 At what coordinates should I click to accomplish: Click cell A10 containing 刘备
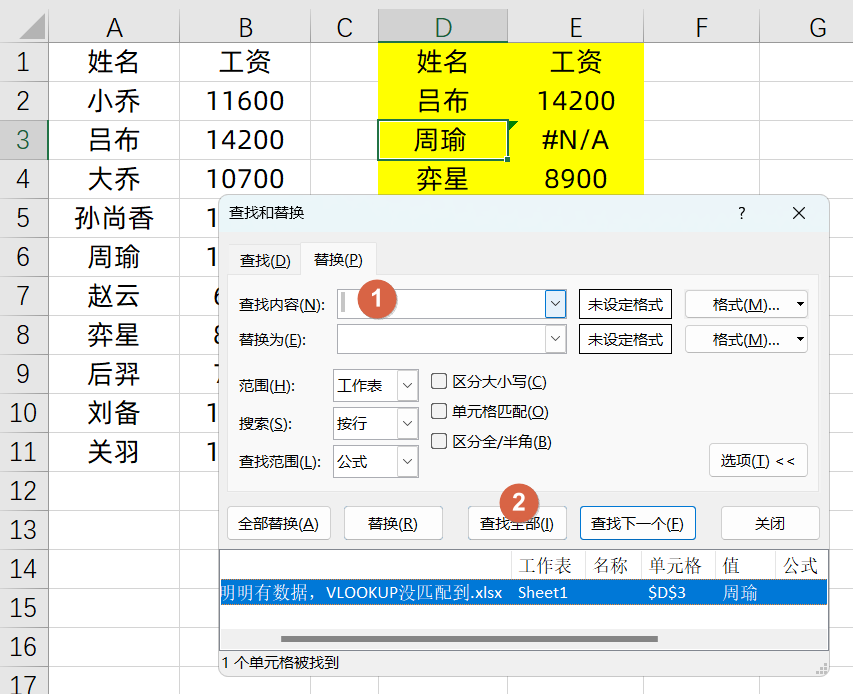click(114, 413)
